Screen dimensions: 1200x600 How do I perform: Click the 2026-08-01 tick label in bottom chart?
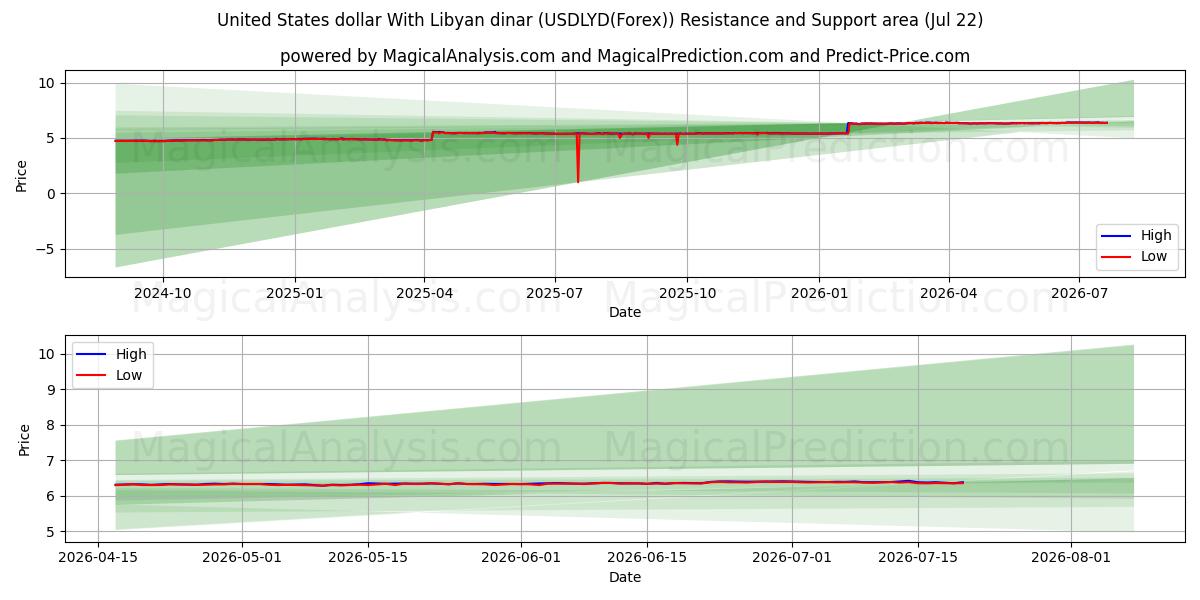1071,558
